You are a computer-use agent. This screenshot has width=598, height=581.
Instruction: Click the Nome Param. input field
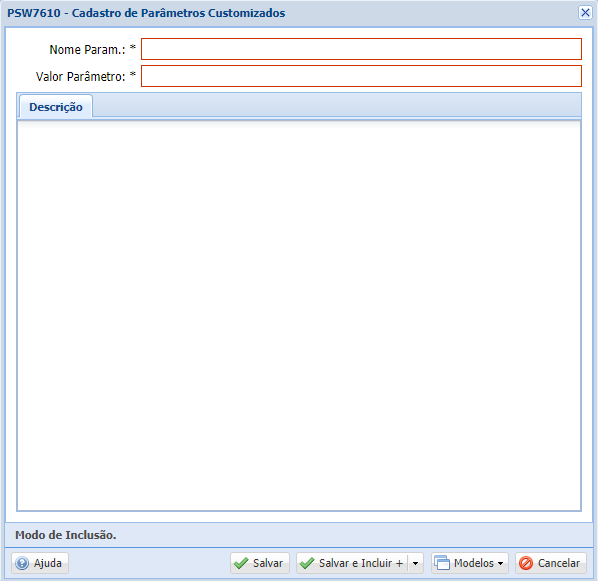click(361, 49)
